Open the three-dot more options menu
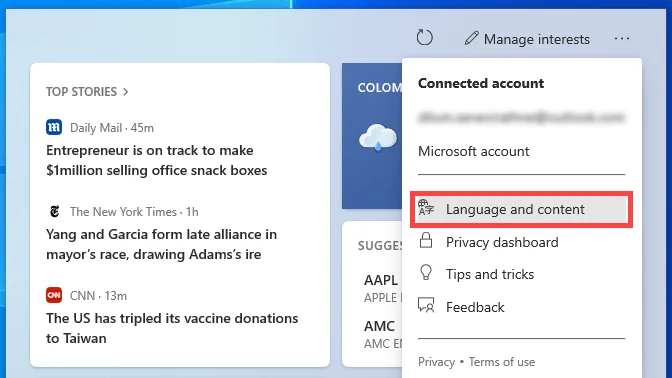 (x=621, y=39)
